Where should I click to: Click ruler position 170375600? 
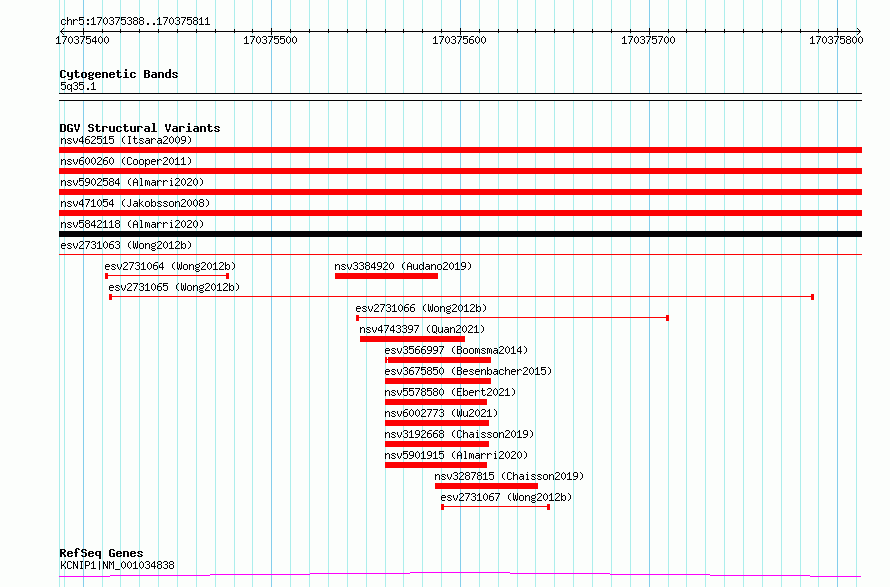click(459, 40)
